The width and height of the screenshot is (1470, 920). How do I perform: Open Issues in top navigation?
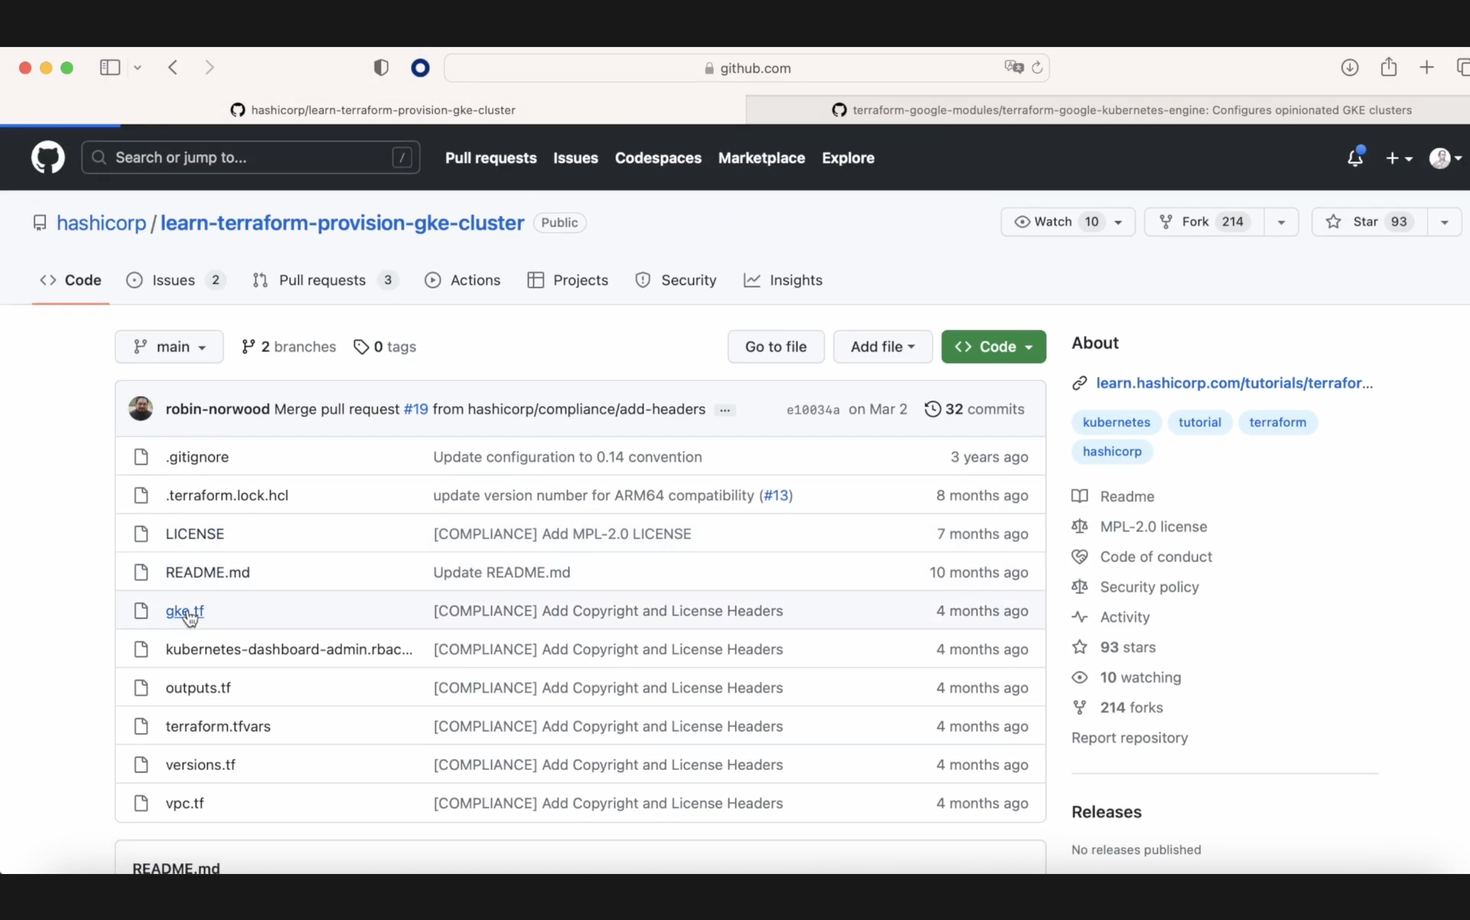[576, 158]
